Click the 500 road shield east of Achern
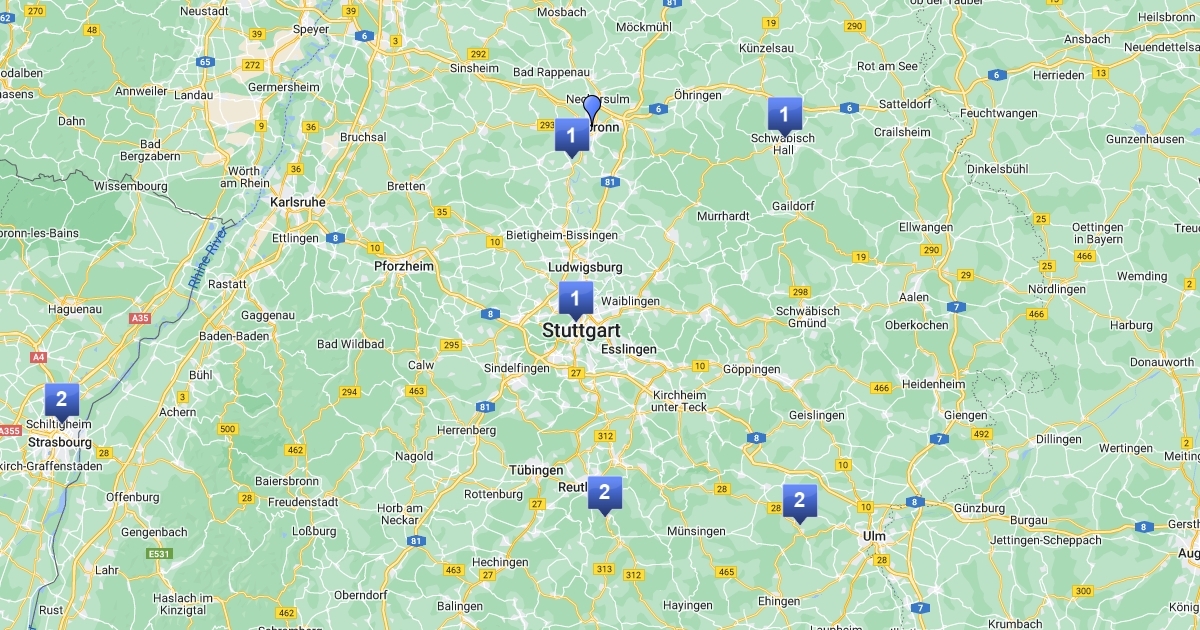 (x=228, y=429)
